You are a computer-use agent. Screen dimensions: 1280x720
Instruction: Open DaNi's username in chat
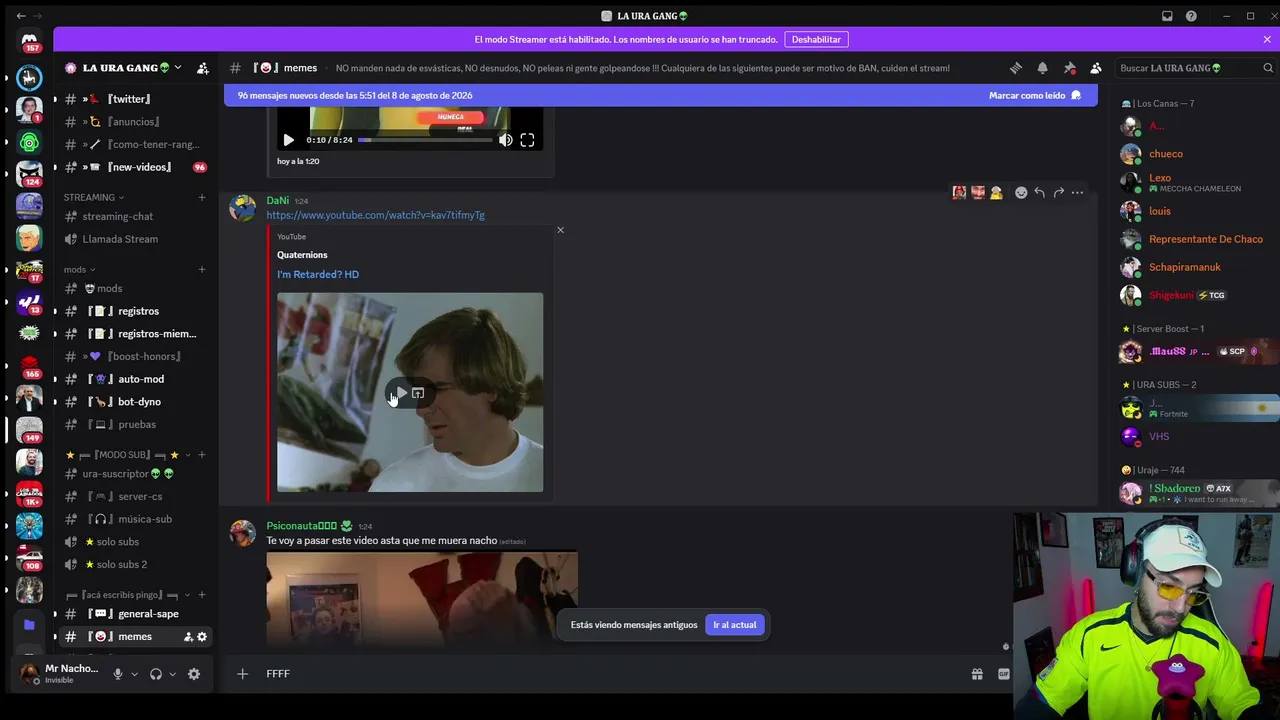277,200
